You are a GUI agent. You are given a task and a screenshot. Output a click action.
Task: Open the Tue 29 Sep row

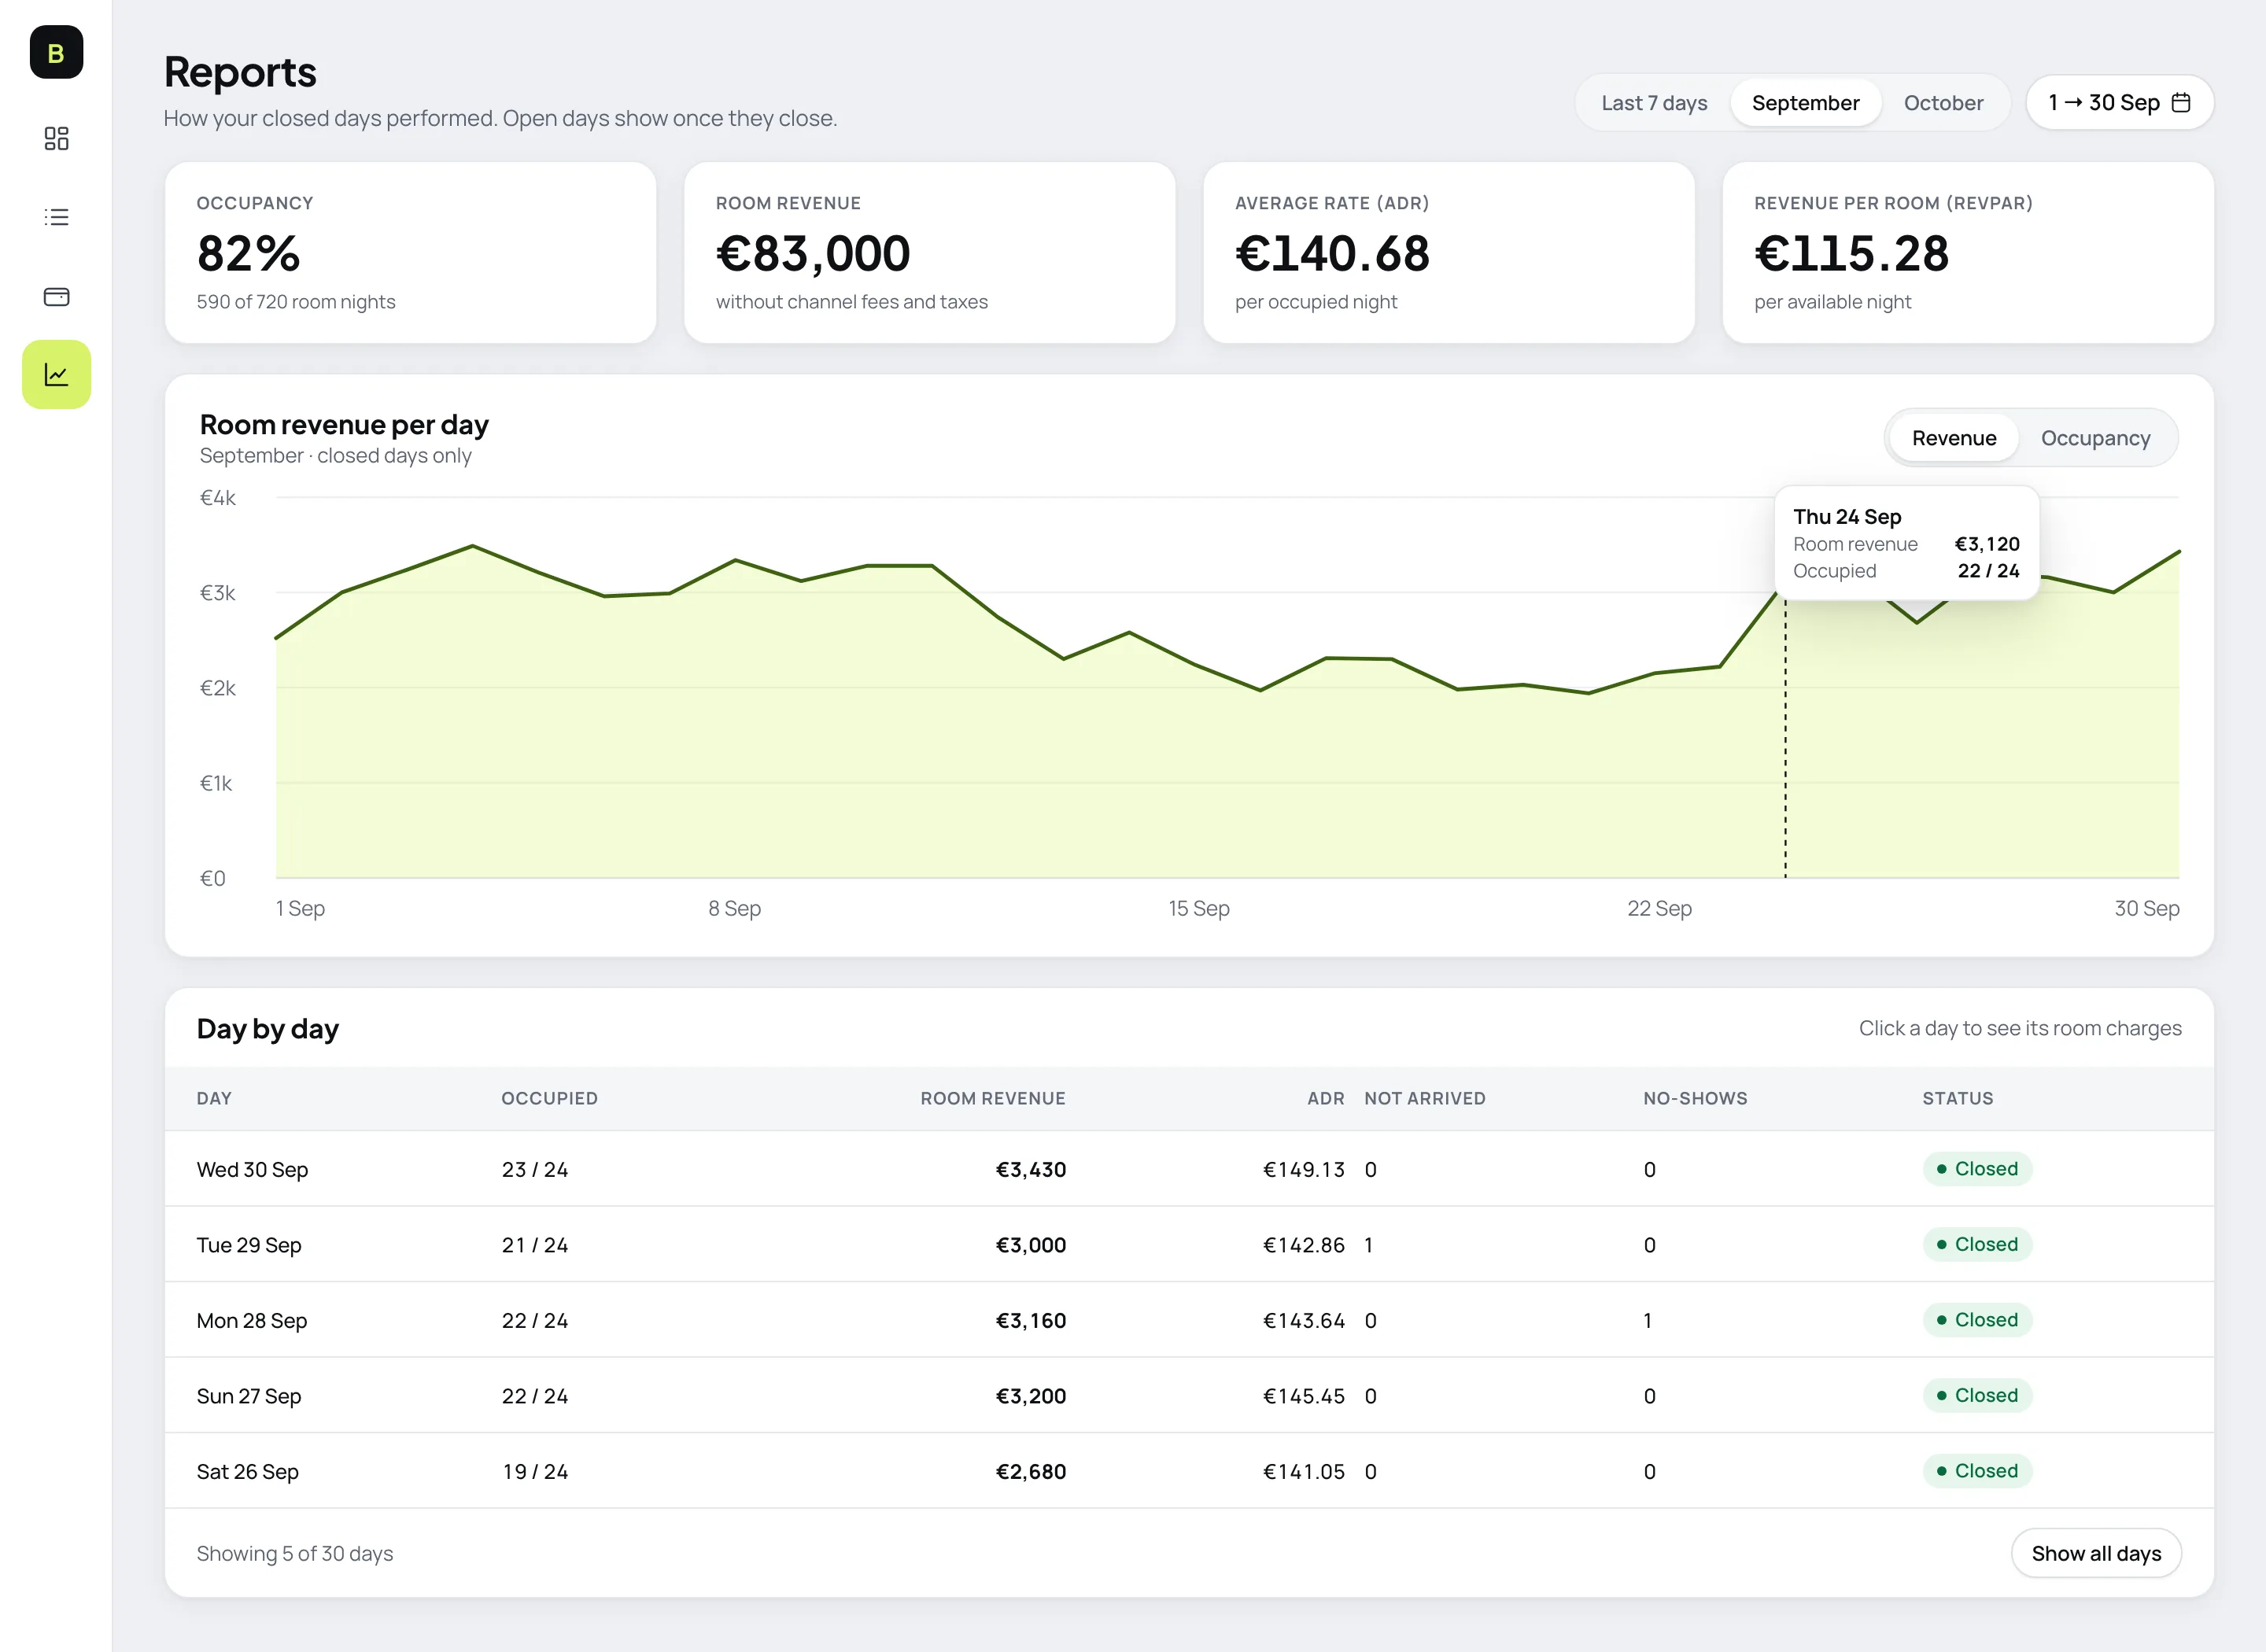[x=1189, y=1244]
